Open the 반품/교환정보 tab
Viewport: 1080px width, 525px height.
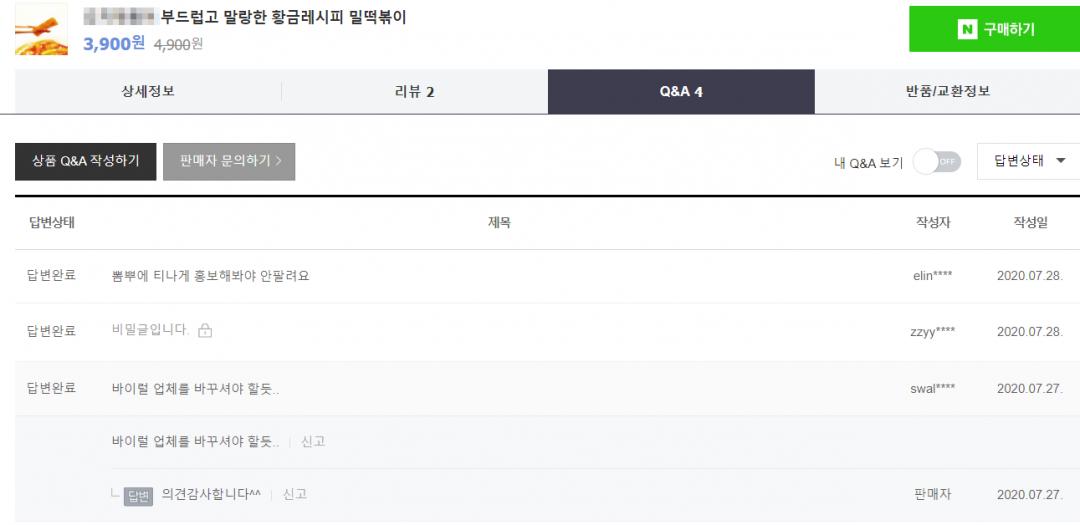coord(946,92)
